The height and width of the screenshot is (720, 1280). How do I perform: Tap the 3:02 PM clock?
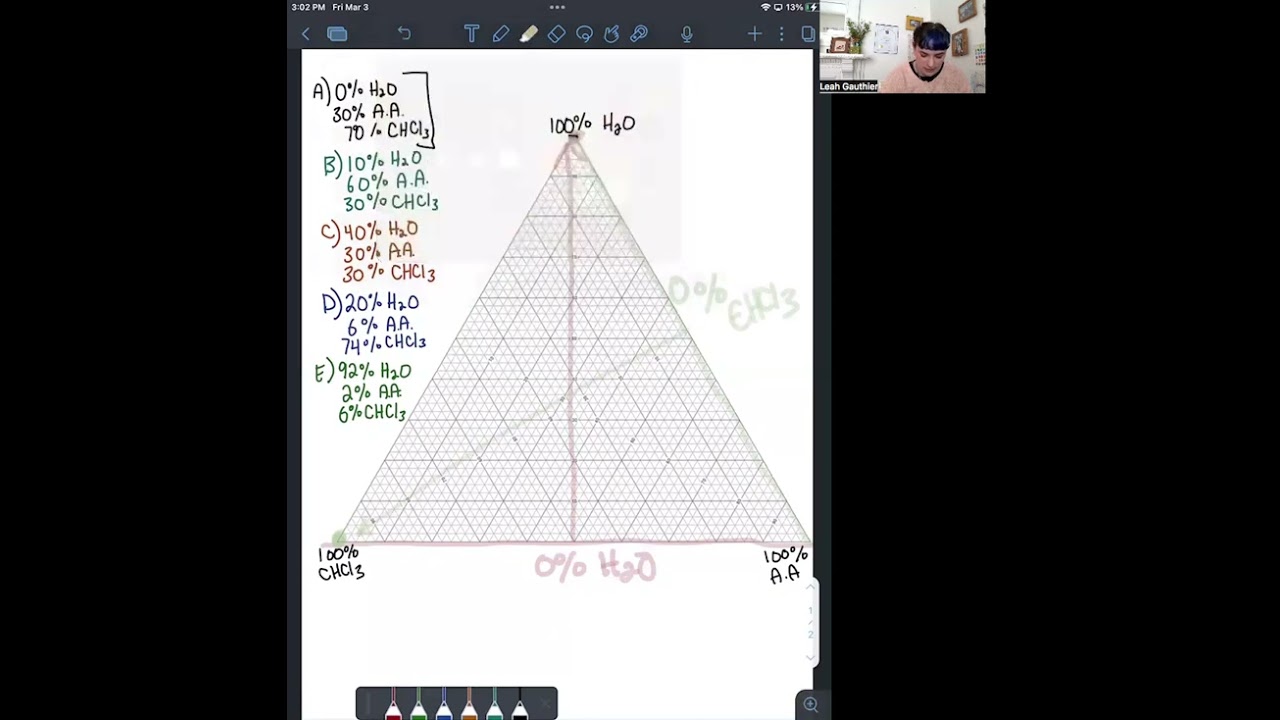[x=308, y=7]
